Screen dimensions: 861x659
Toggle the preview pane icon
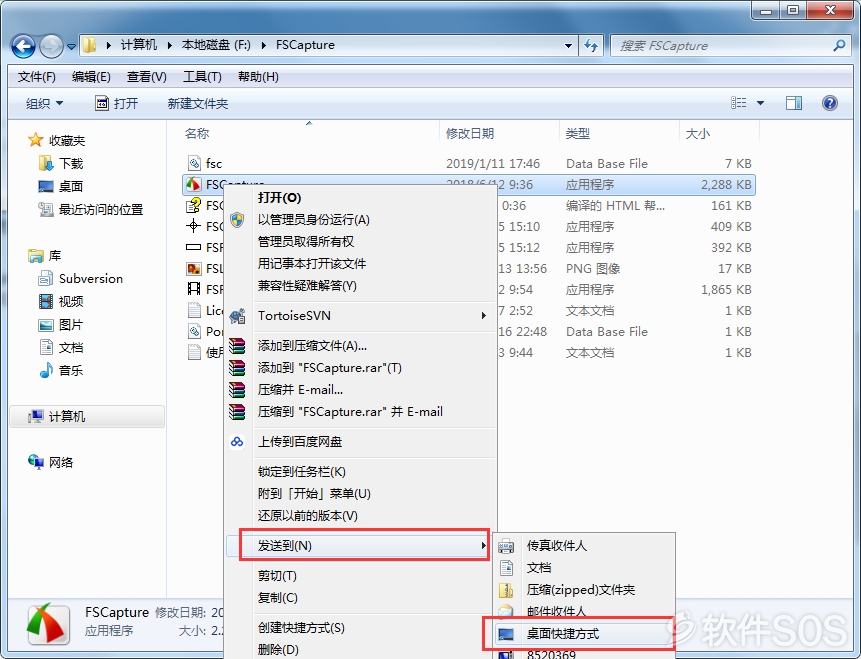(x=794, y=103)
